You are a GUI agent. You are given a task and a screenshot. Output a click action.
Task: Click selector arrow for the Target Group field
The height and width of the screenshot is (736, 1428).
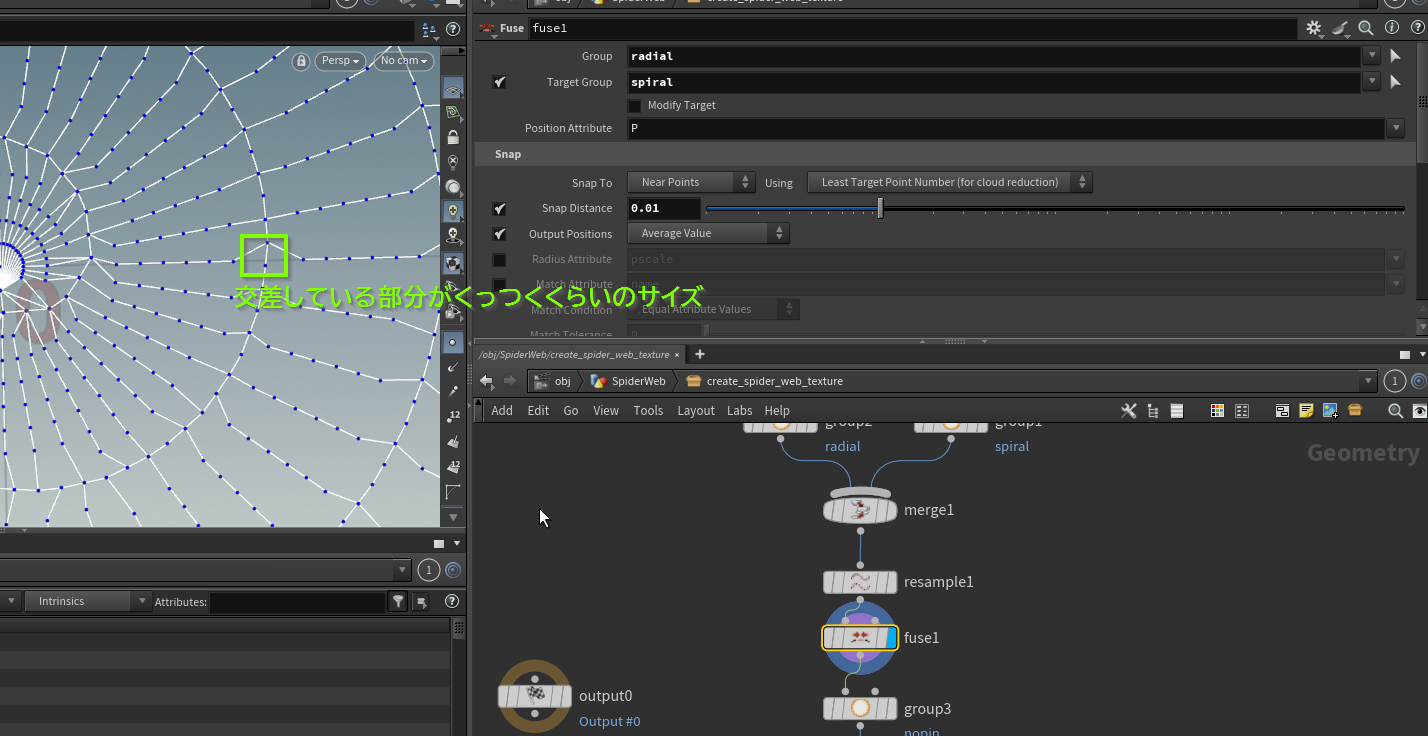click(x=1396, y=82)
